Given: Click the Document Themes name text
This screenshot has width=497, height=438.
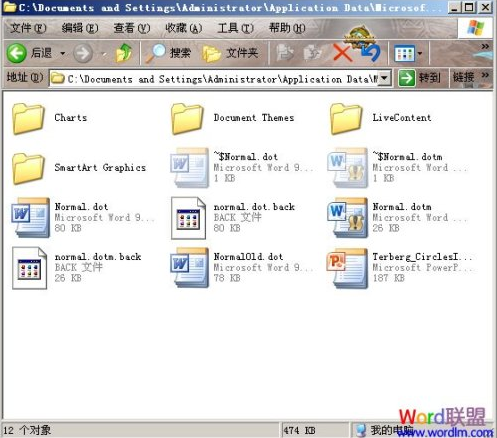Looking at the screenshot, I should [254, 118].
